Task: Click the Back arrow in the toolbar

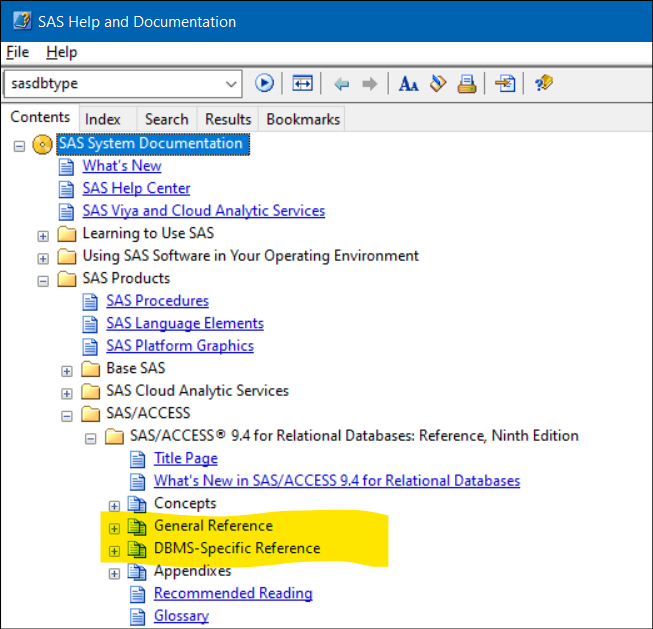Action: [x=342, y=83]
